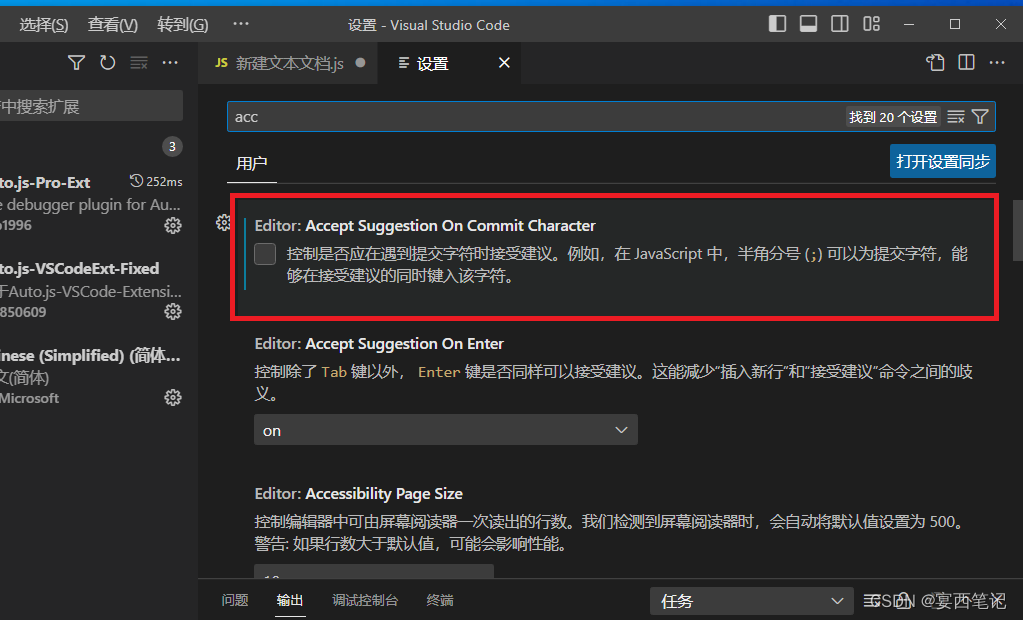
Task: Filter settings with the funnel icon
Action: (x=980, y=117)
